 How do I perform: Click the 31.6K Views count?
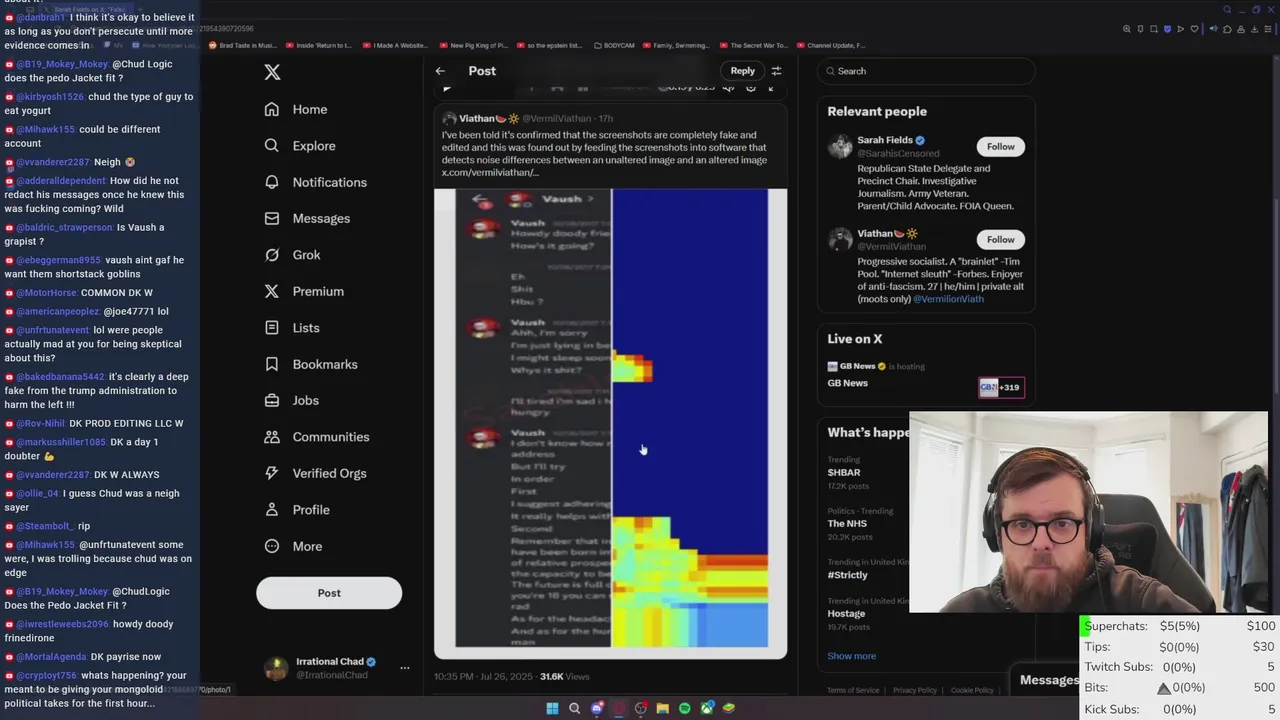565,677
